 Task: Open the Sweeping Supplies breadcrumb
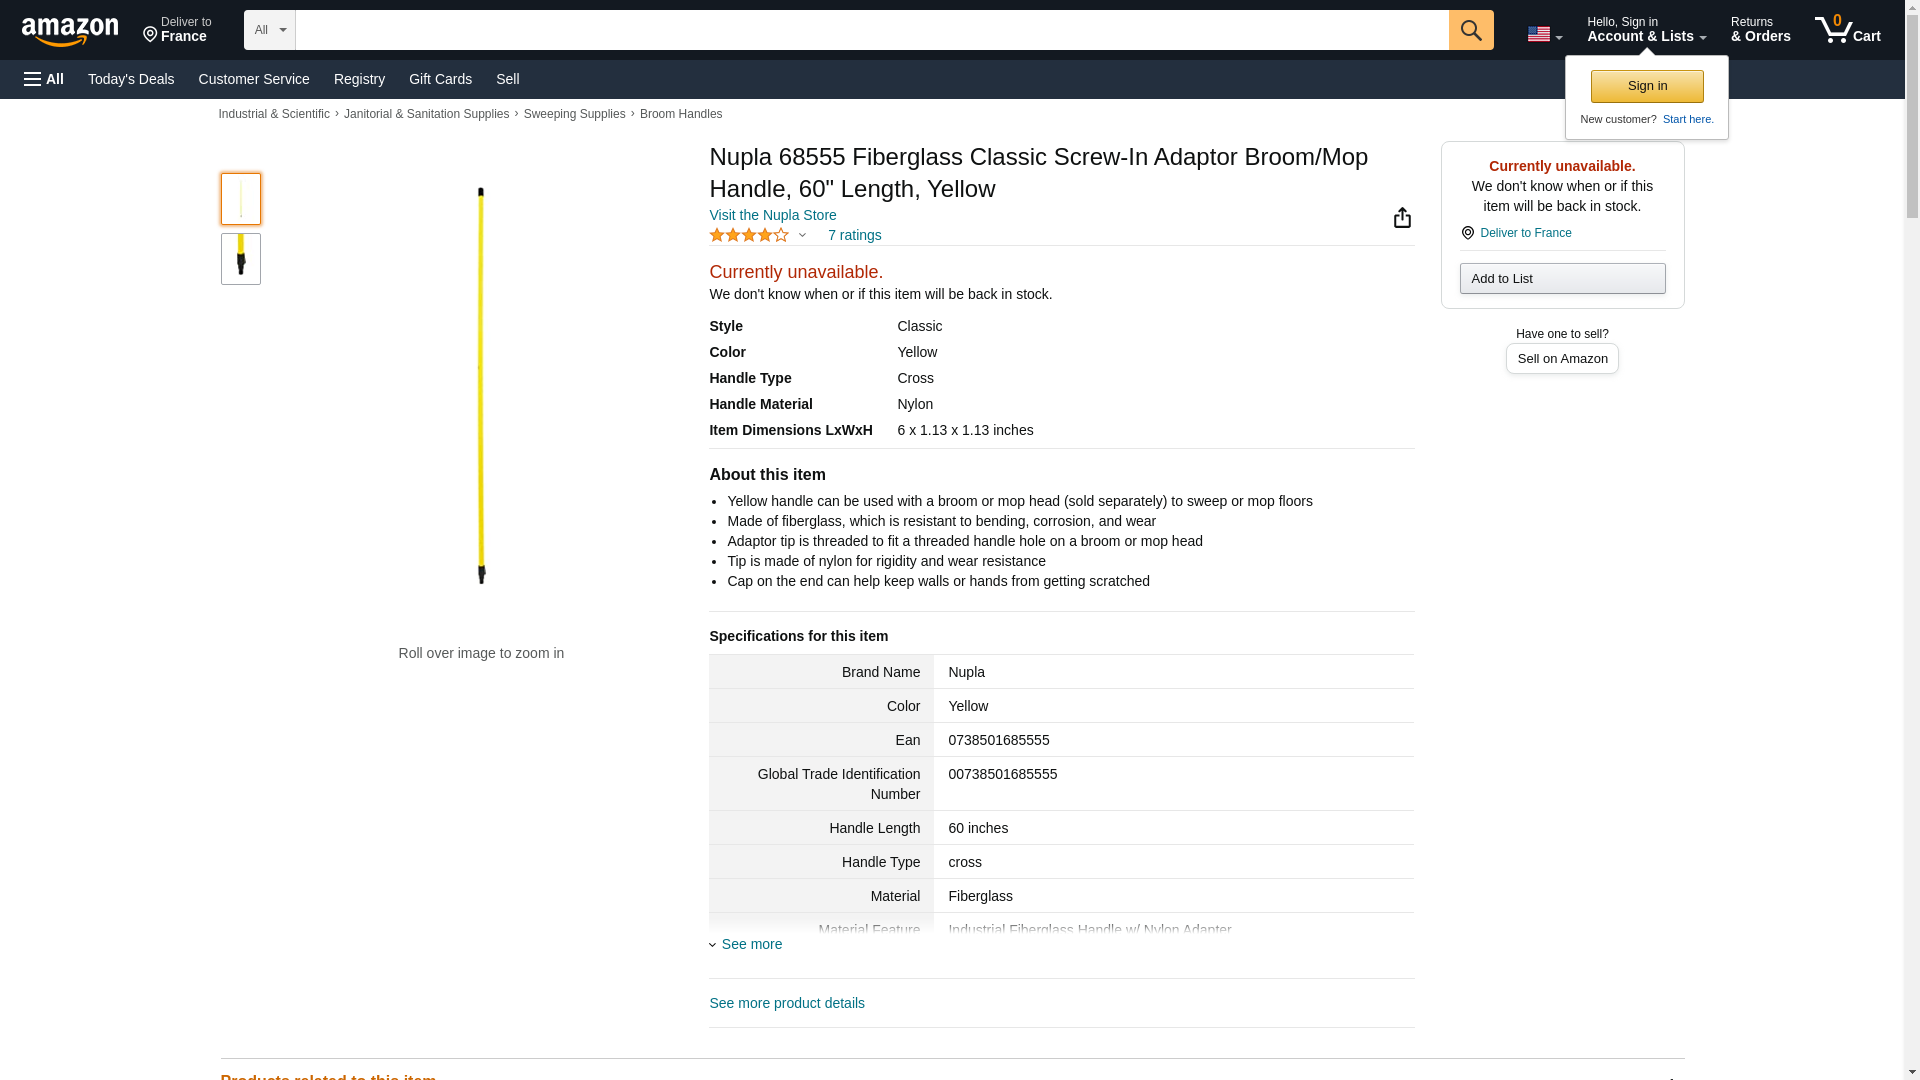574,114
